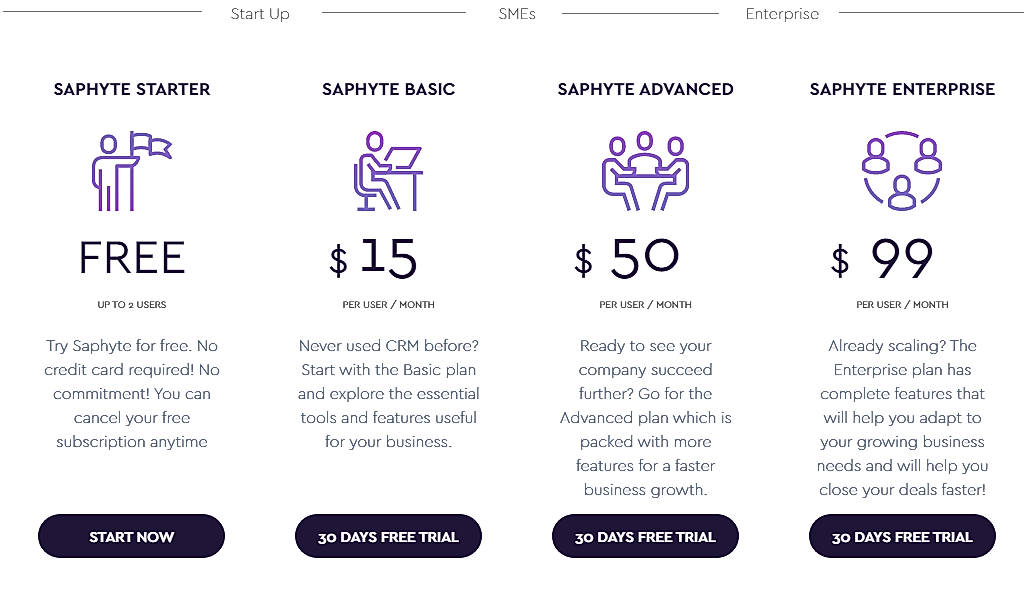Screen dimensions: 1031x594
Task: Open the SMEs pricing tab
Action: pos(517,14)
